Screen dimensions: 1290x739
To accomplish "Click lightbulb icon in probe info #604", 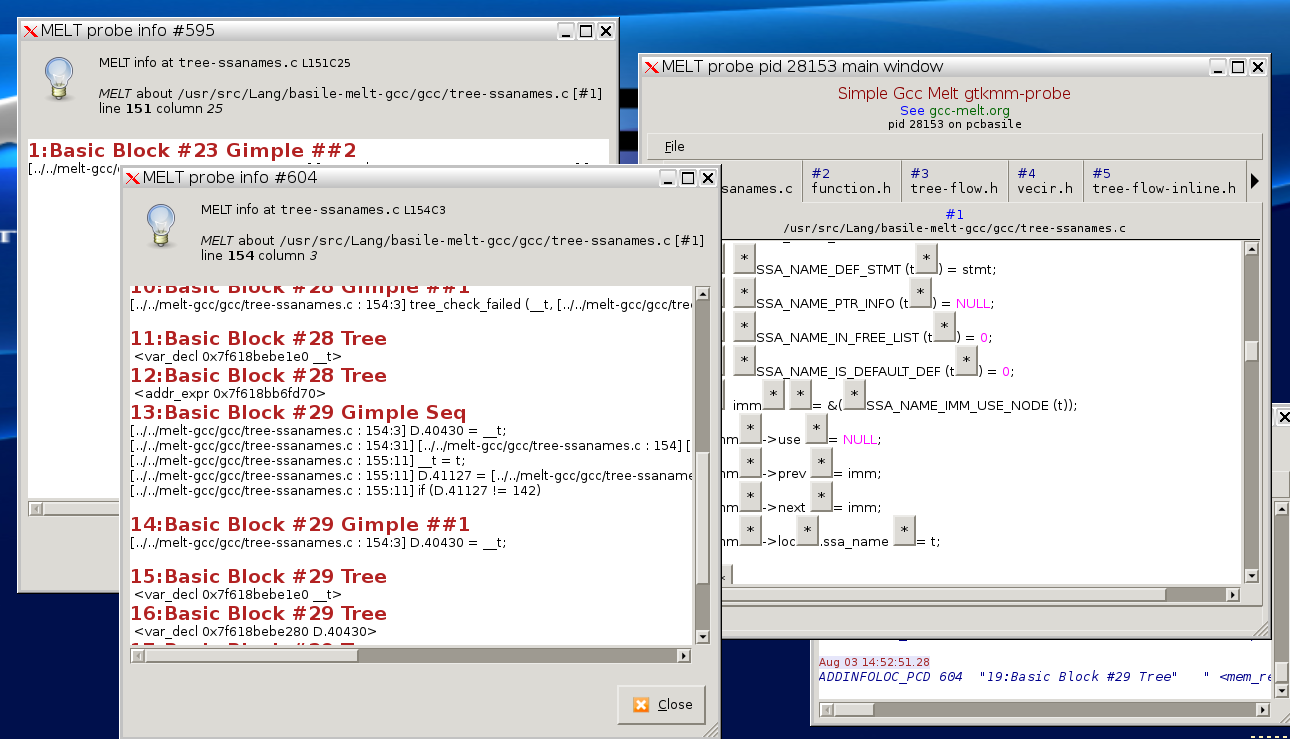I will pos(161,226).
